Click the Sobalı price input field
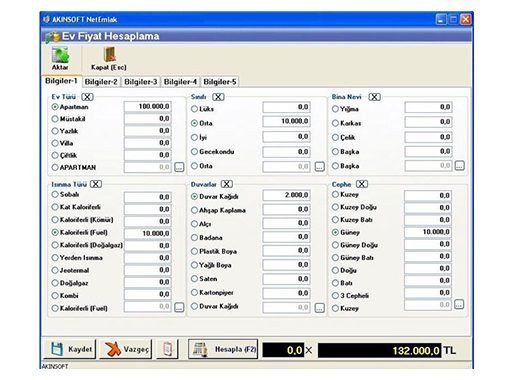This screenshot has height=380, width=510. coord(148,197)
